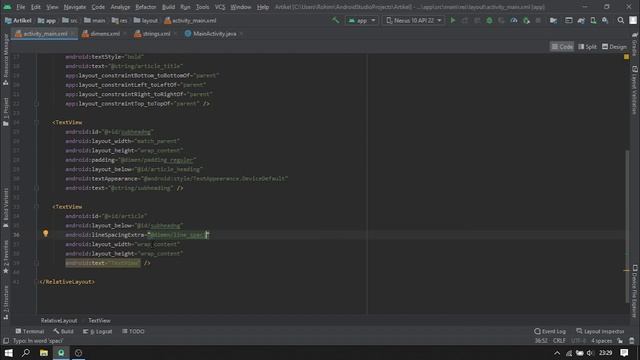Click the Search Everywhere magnifier icon
The height and width of the screenshot is (360, 640).
pos(620,20)
